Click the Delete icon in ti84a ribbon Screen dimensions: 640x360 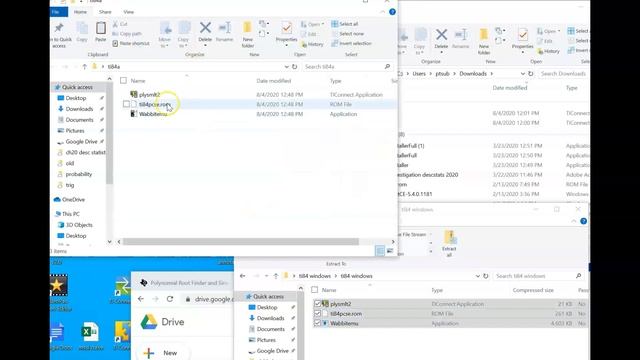205,28
